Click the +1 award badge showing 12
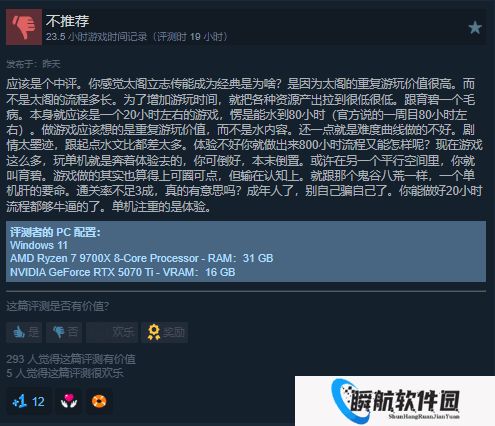The height and width of the screenshot is (426, 495). tap(29, 401)
